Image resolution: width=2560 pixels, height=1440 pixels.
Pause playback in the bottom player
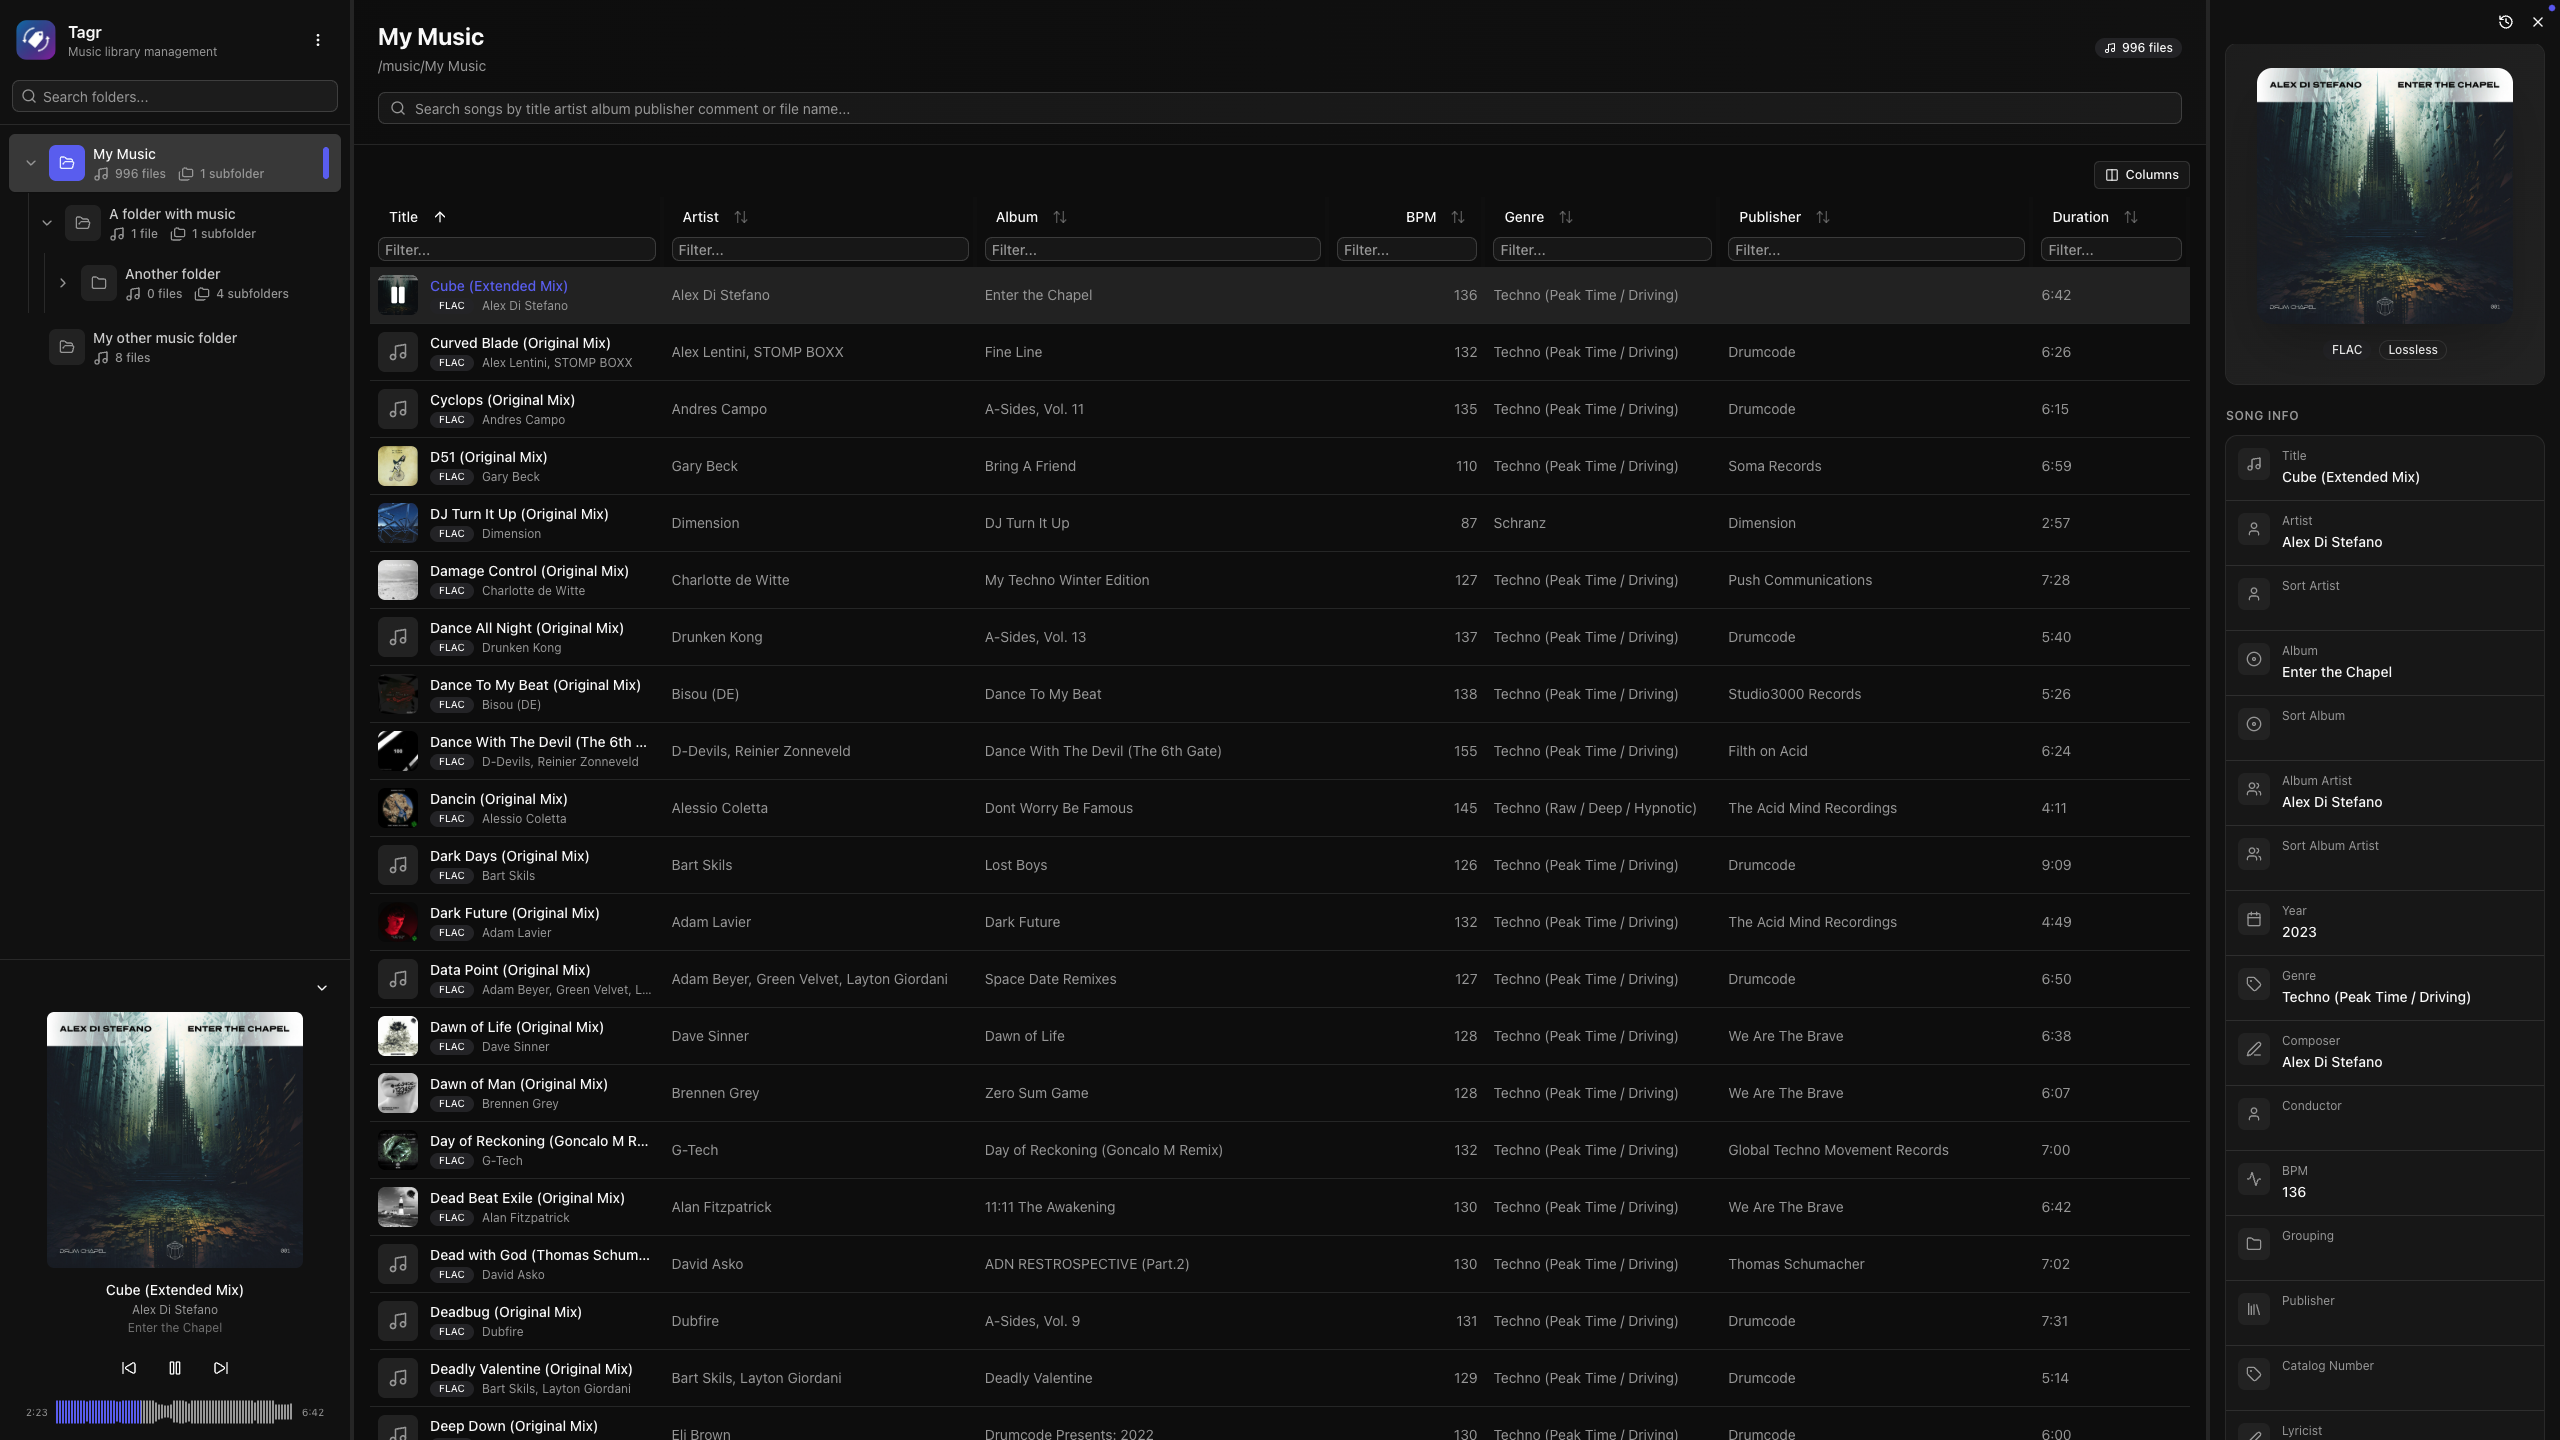(175, 1368)
